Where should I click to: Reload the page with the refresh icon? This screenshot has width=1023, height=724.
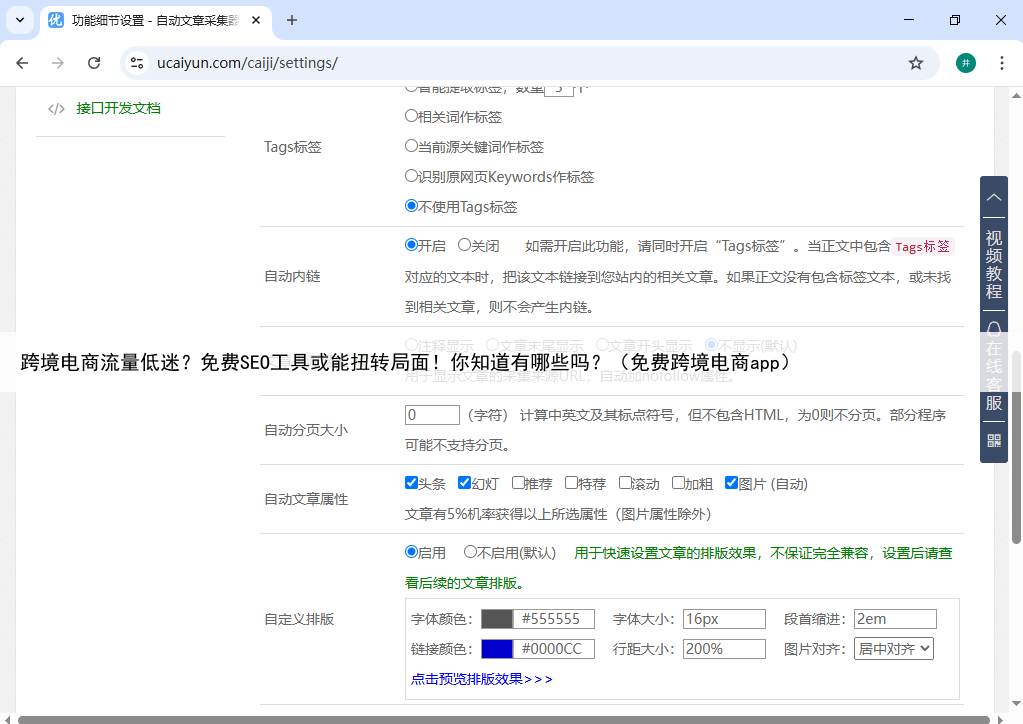point(94,63)
